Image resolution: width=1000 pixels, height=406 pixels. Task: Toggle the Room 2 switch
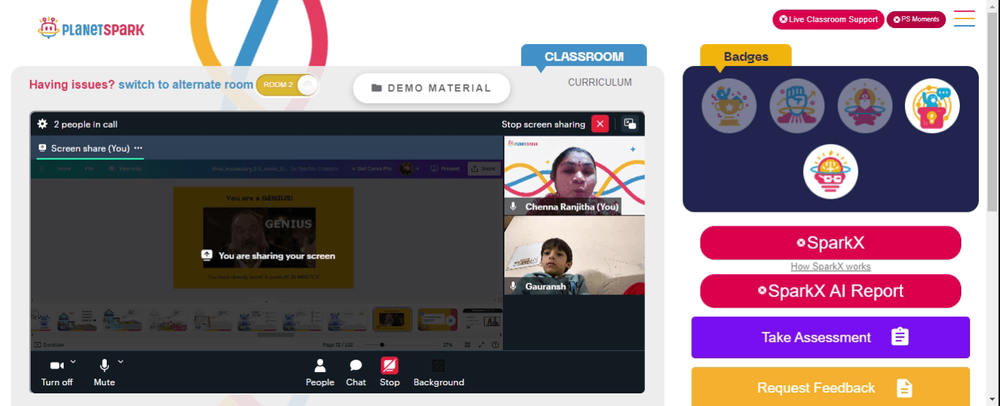(x=287, y=85)
